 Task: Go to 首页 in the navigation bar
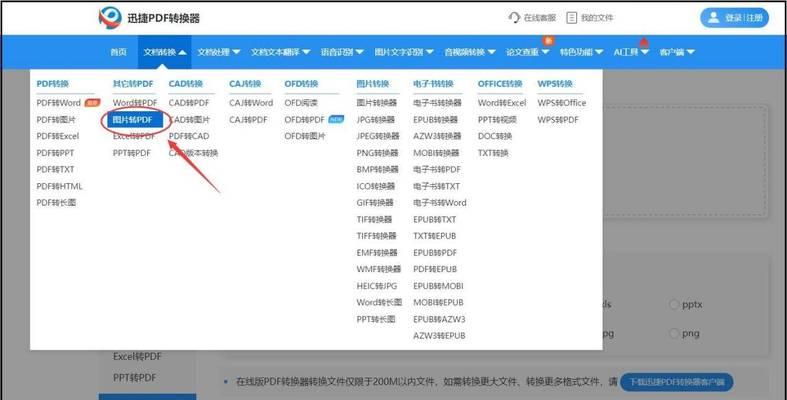coord(118,52)
